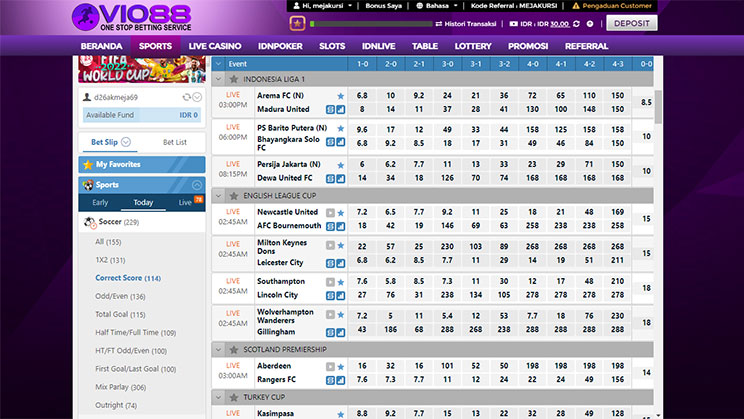
Task: Select Correct Score (114) market
Action: (x=128, y=278)
